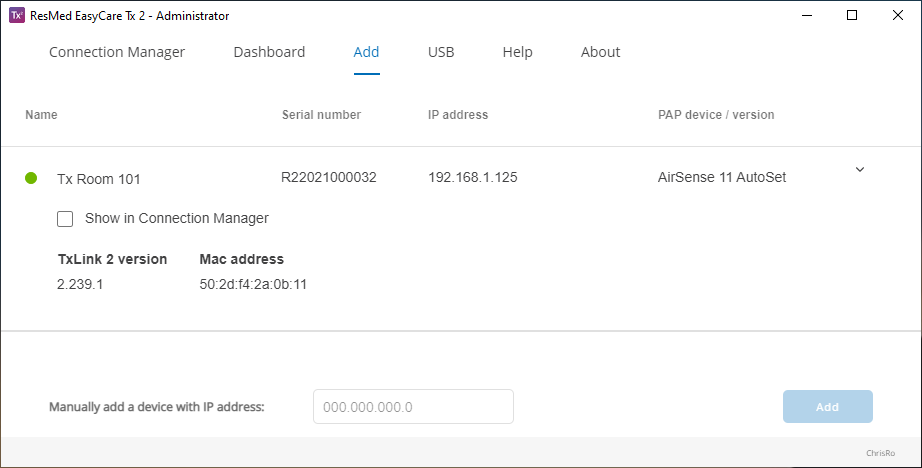This screenshot has width=922, height=468.
Task: Open the Connection Manager tab
Action: pos(117,52)
